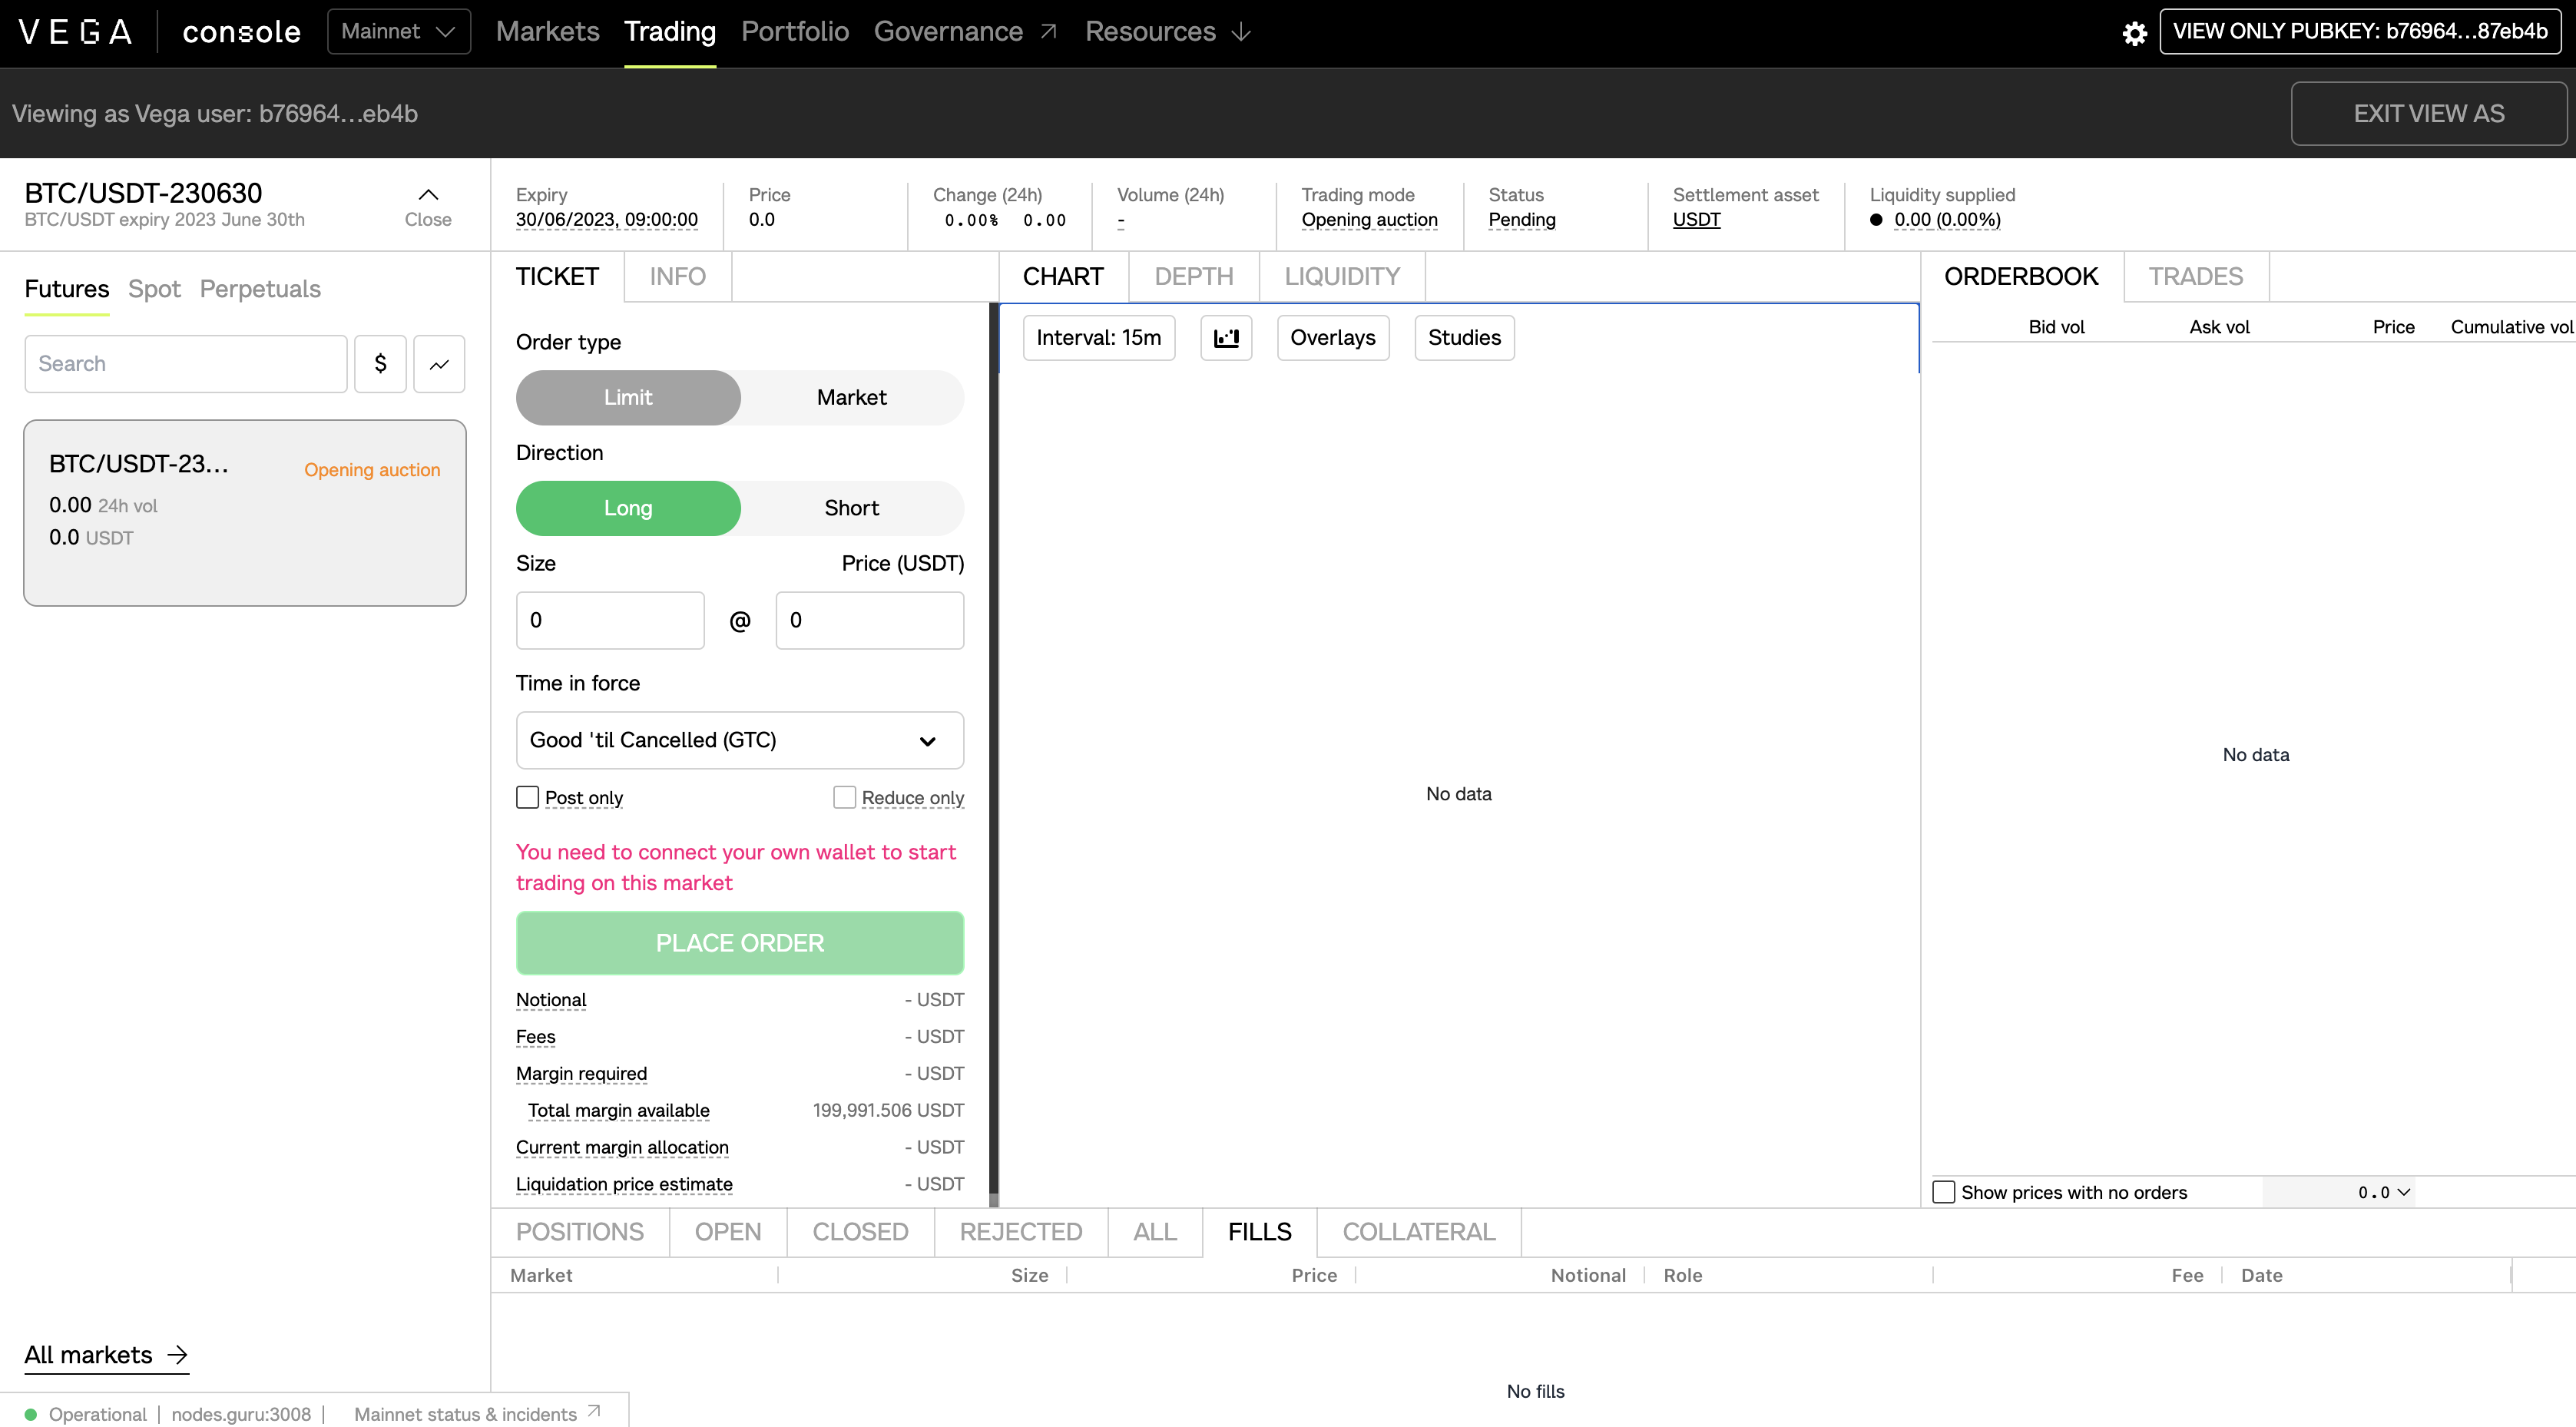The width and height of the screenshot is (2576, 1427).
Task: Click the PLACE ORDER button
Action: [x=739, y=942]
